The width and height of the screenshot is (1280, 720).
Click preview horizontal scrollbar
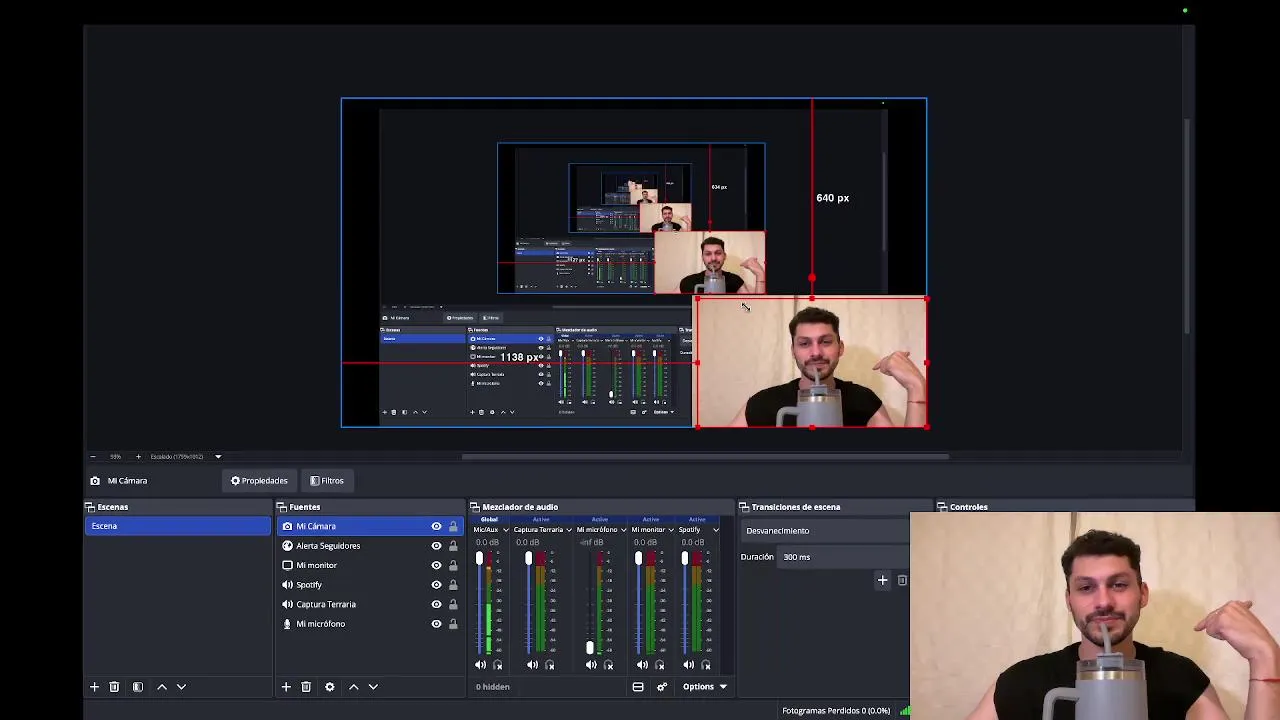point(705,457)
